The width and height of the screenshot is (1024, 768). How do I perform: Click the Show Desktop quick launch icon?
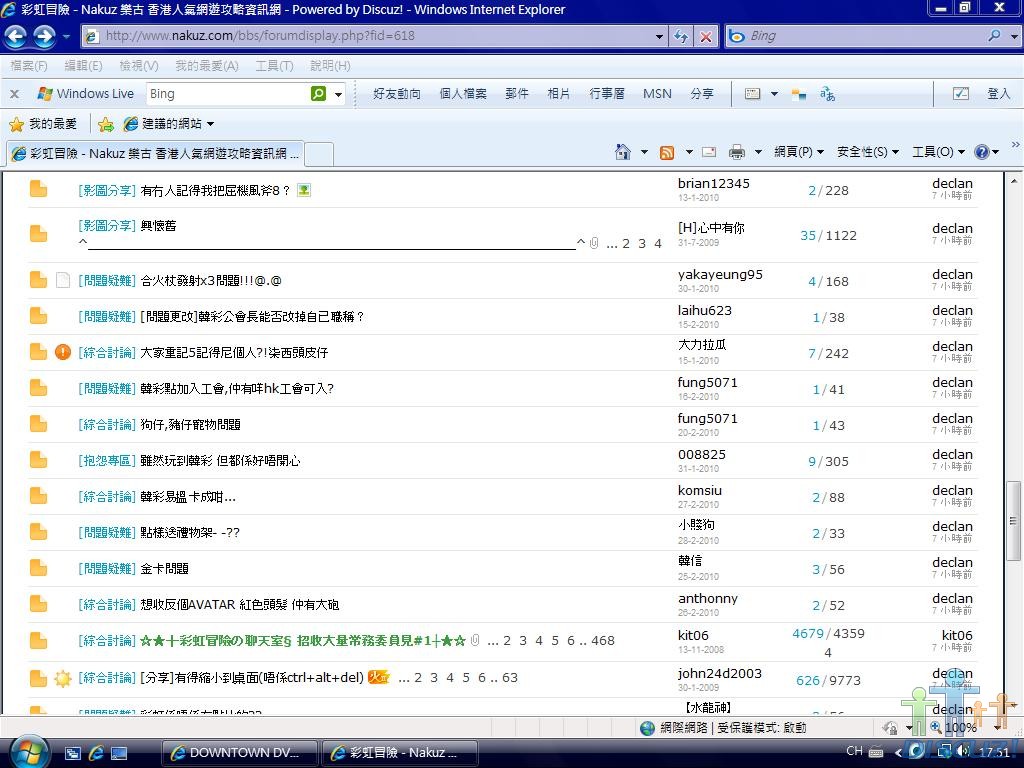pyautogui.click(x=120, y=753)
